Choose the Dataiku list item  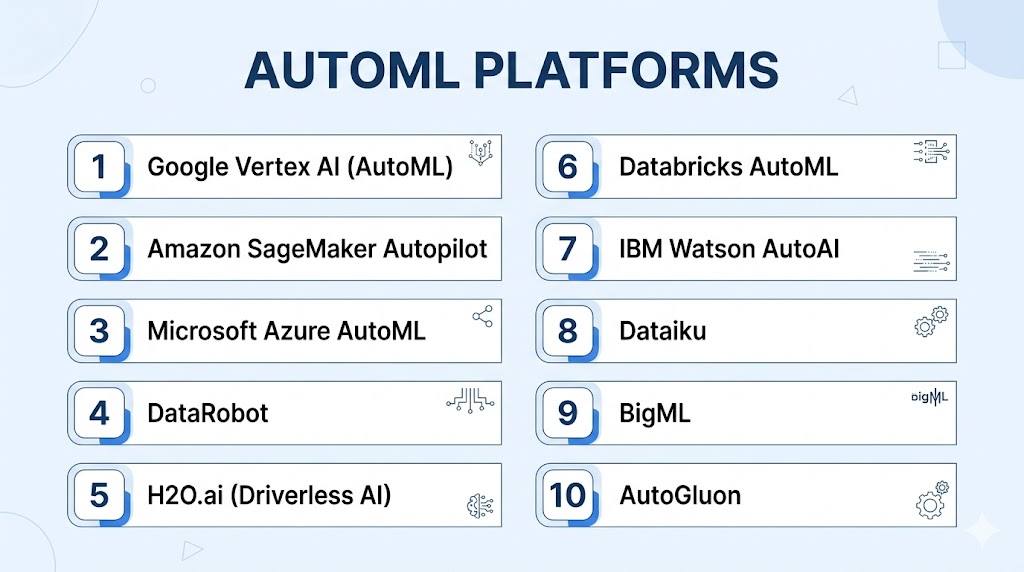coord(662,331)
